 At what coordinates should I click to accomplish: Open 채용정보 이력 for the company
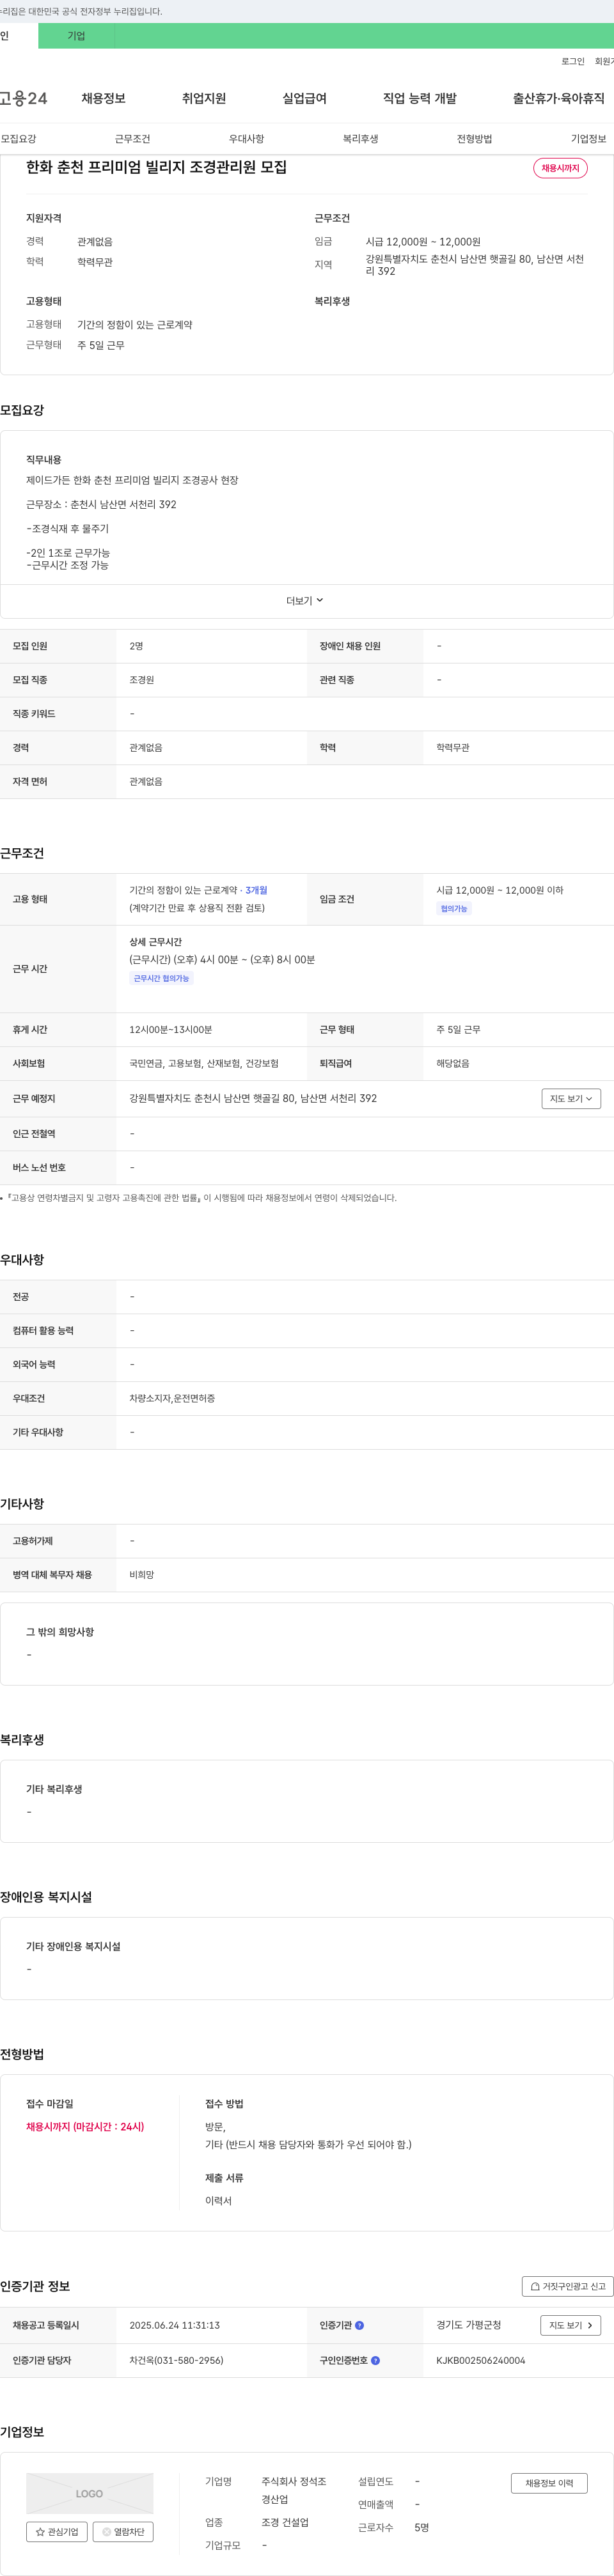pyautogui.click(x=549, y=2483)
